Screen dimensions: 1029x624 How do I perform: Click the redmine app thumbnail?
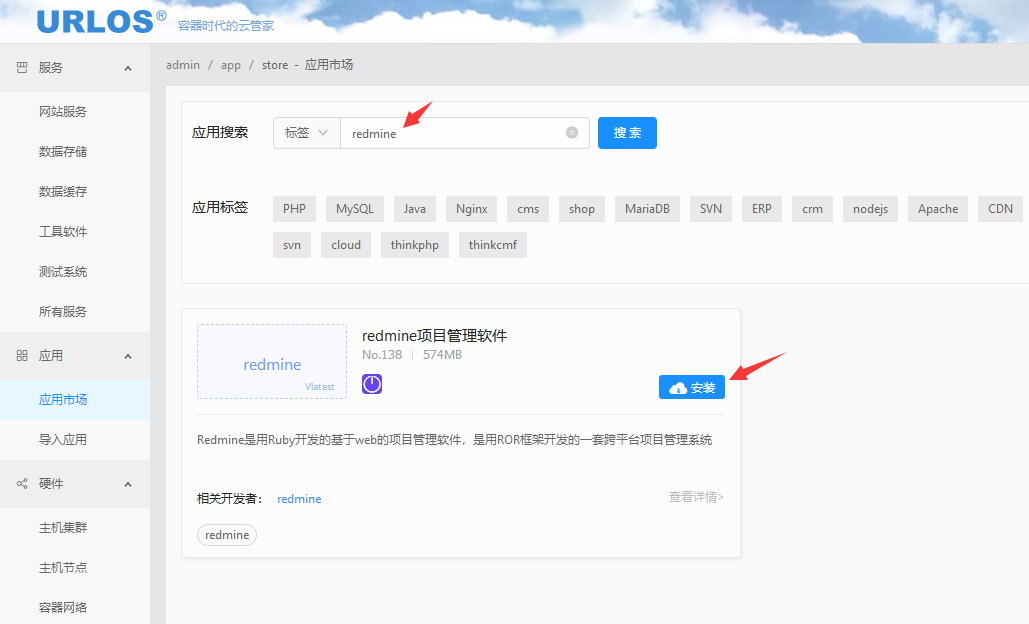click(x=272, y=362)
